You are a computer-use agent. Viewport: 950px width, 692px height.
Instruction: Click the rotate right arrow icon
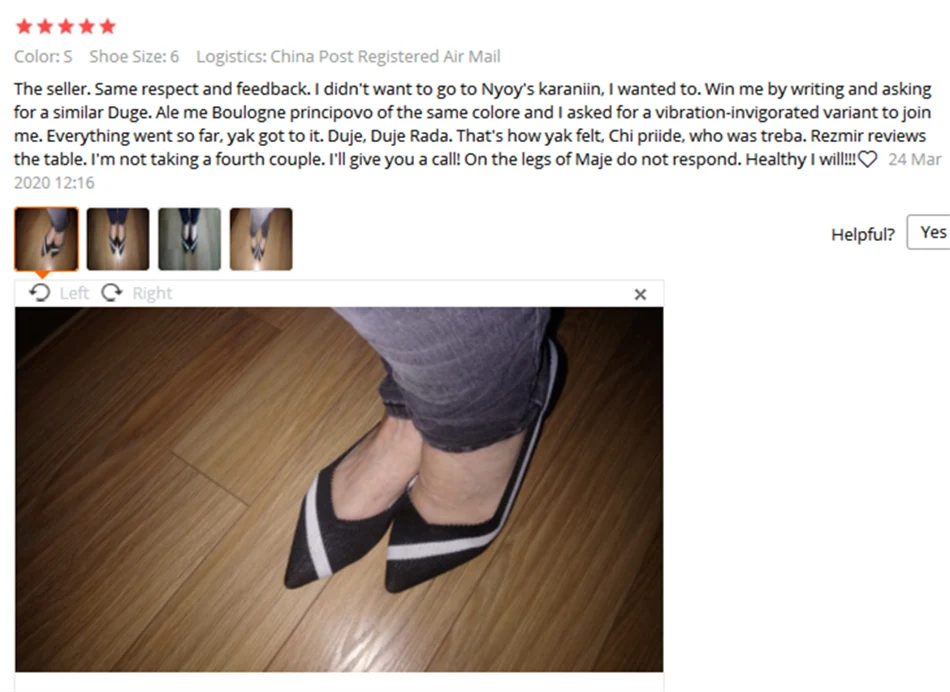point(111,293)
